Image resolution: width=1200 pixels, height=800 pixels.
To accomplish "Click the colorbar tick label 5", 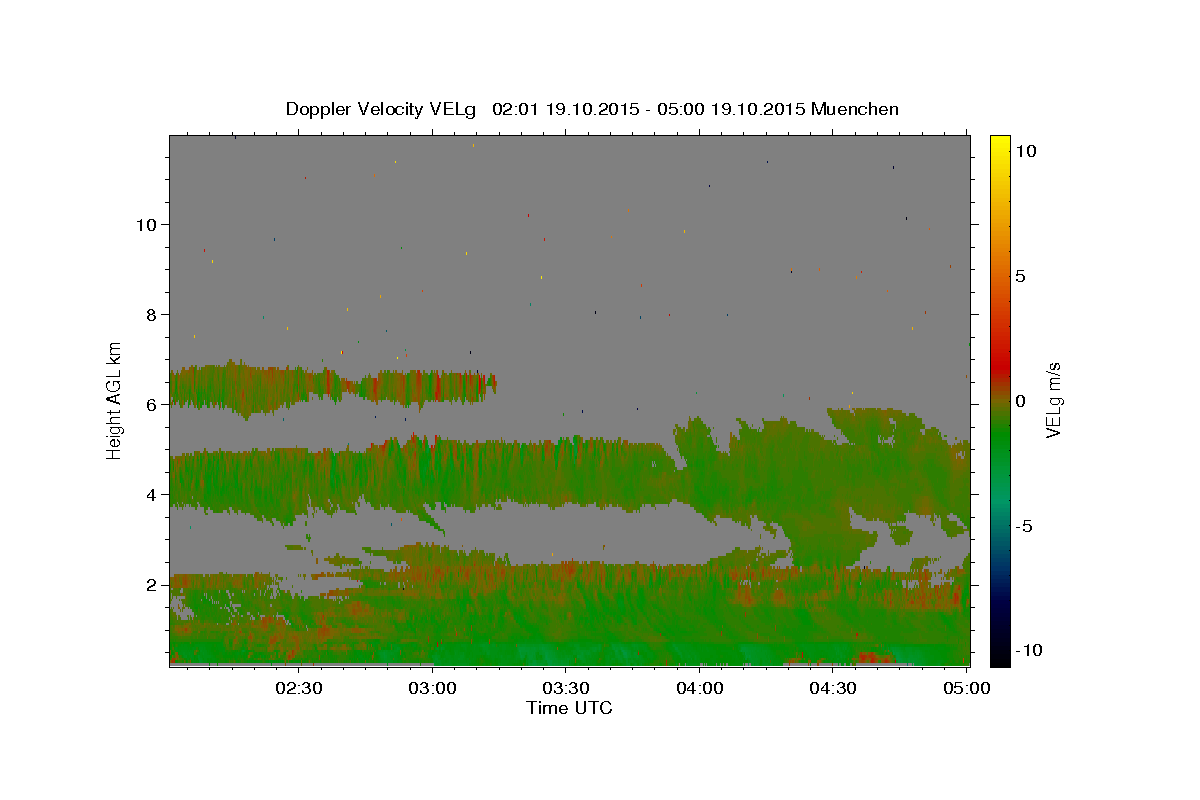I will [x=1020, y=276].
